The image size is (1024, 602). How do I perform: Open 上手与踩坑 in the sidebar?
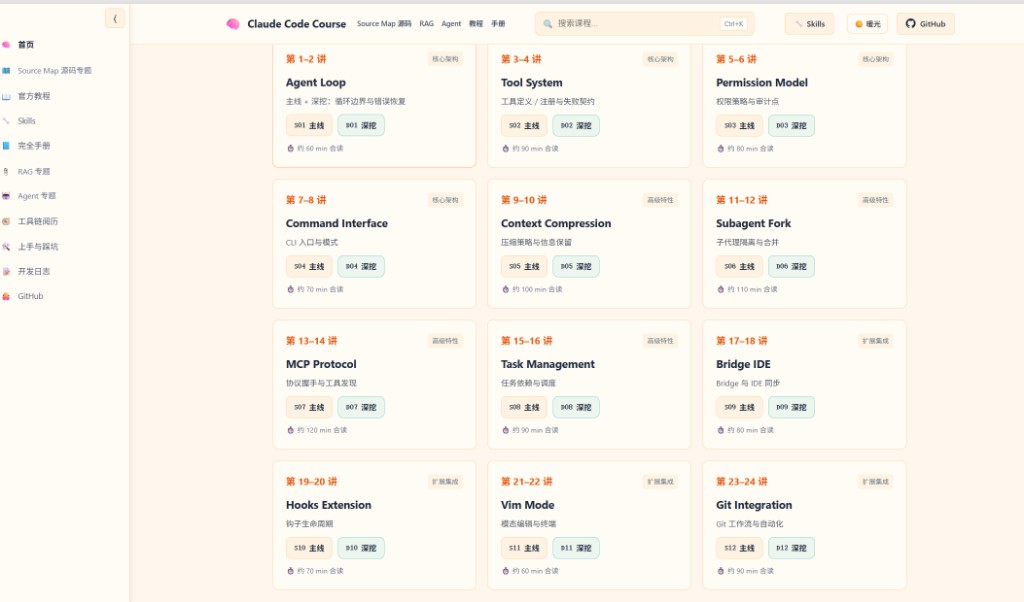coord(37,246)
